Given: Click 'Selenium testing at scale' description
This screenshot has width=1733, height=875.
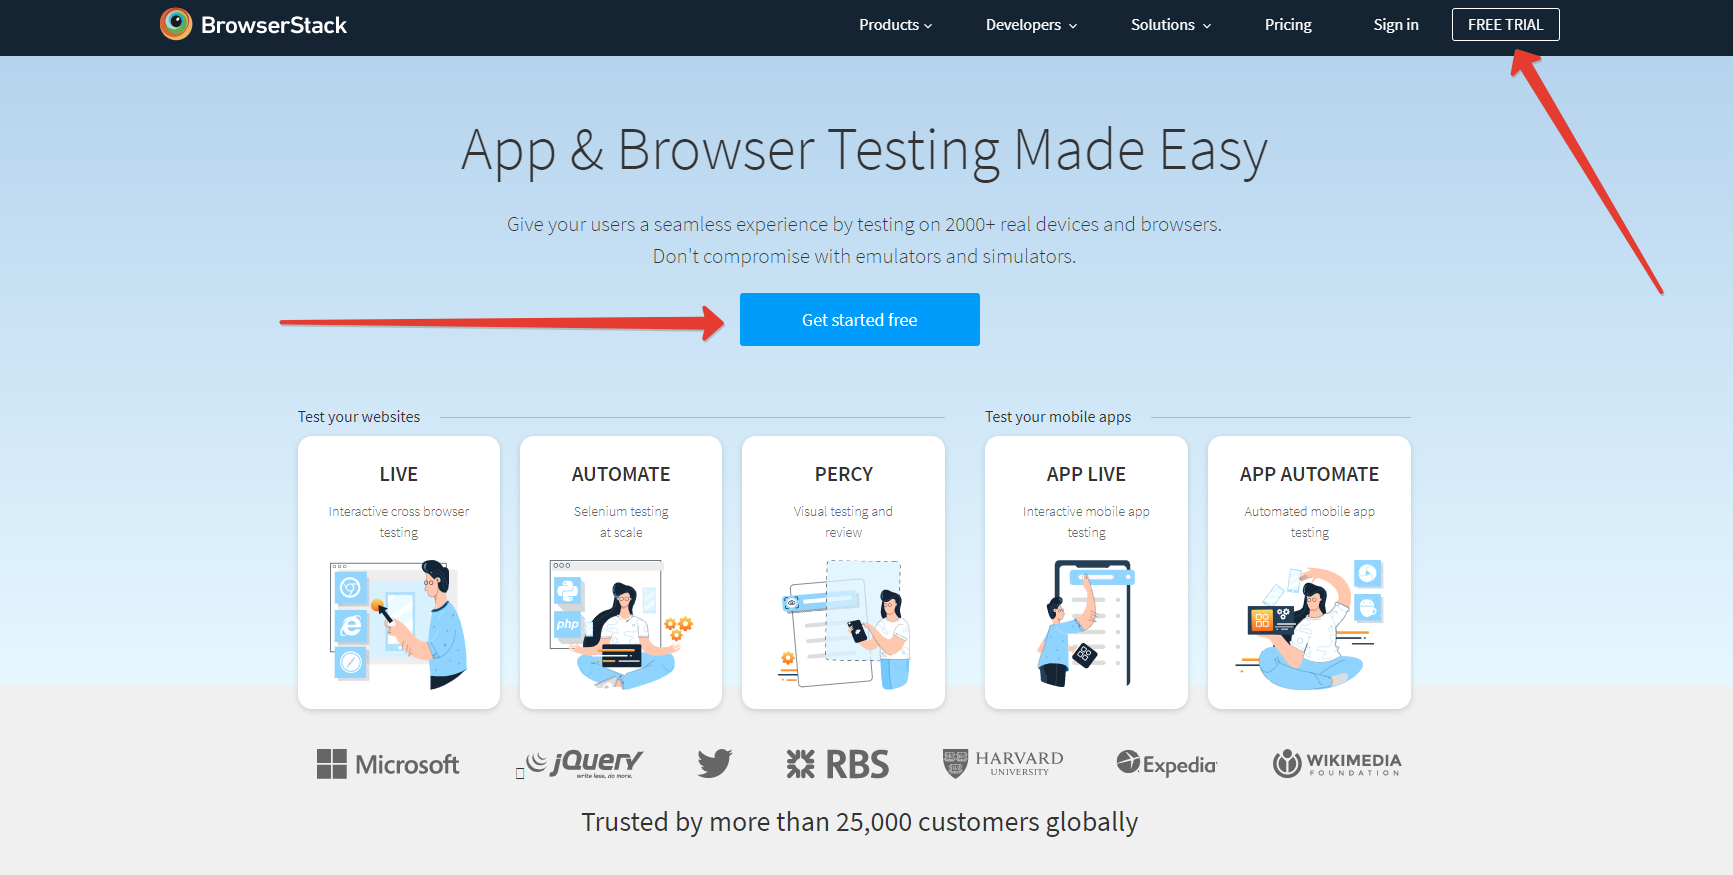Looking at the screenshot, I should 621,522.
